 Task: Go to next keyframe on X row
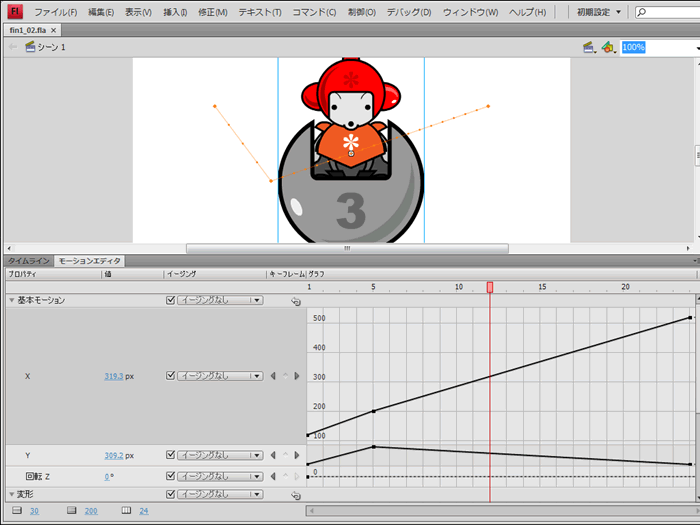click(x=297, y=376)
